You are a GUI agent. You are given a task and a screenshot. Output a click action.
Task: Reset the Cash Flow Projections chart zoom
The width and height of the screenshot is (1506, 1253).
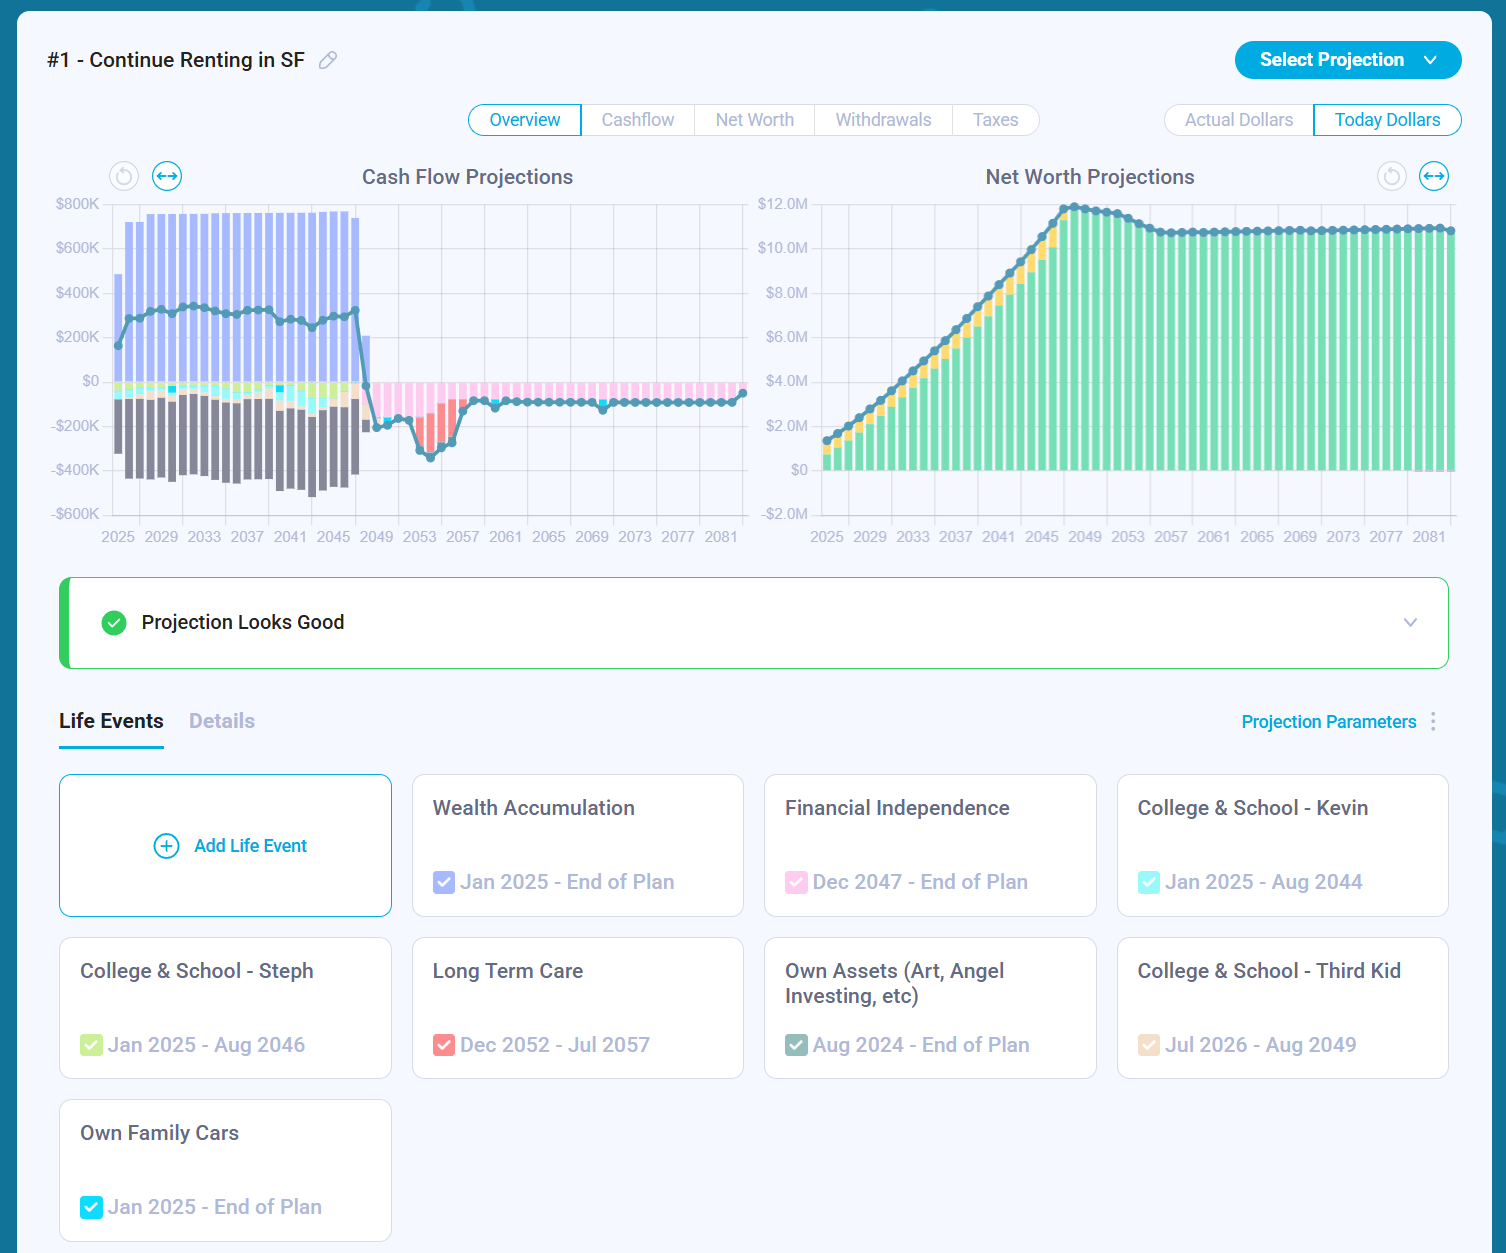point(124,177)
